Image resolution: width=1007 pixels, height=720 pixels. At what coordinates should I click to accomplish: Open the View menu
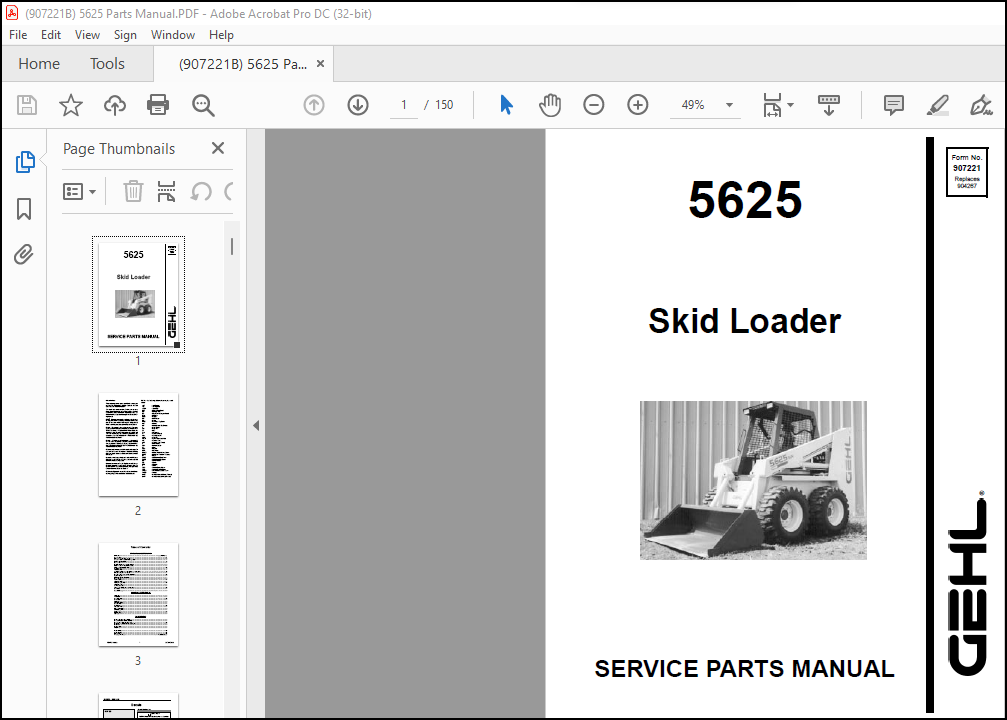[x=87, y=35]
